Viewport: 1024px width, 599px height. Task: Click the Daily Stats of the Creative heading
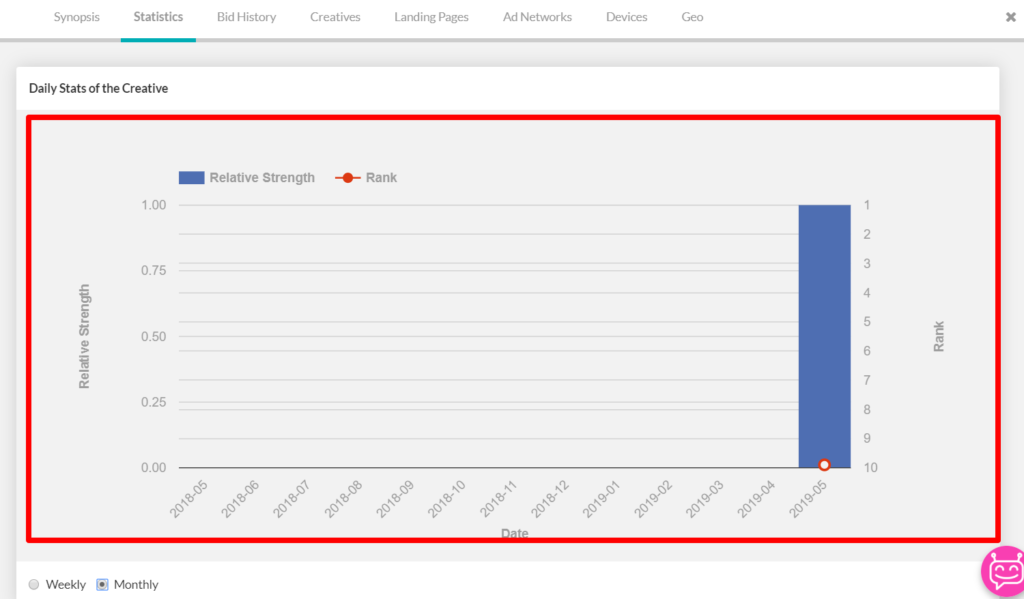coord(98,88)
